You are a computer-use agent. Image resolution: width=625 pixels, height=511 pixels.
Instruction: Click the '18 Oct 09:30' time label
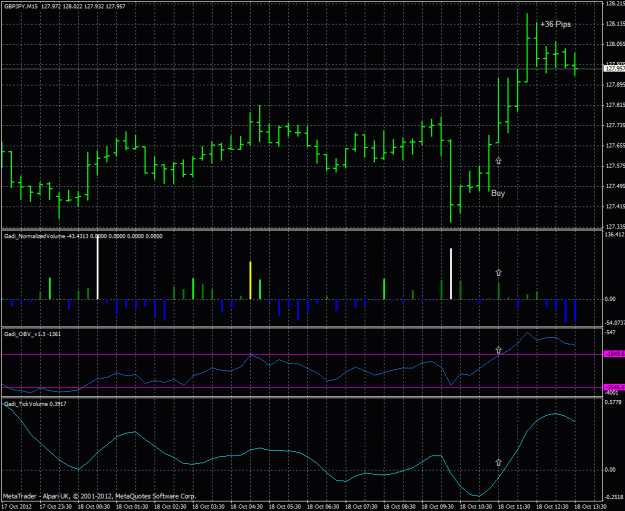click(x=438, y=507)
